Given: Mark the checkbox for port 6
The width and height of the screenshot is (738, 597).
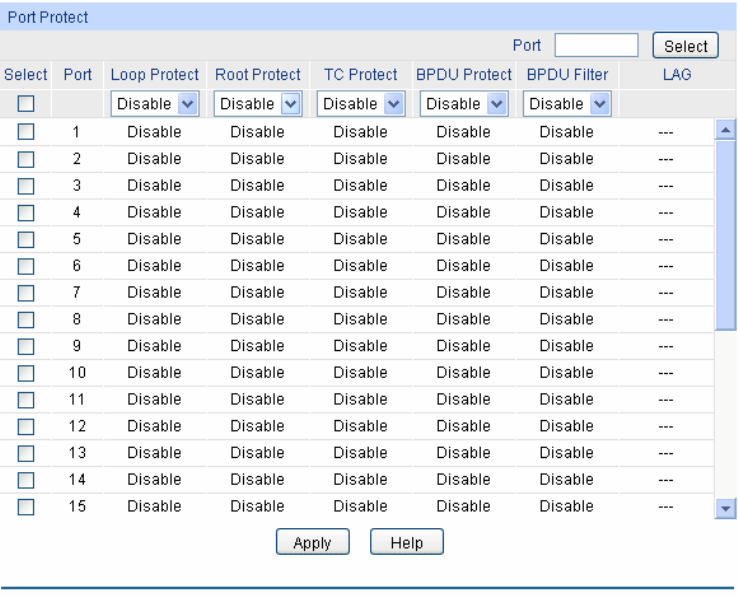Looking at the screenshot, I should point(26,266).
